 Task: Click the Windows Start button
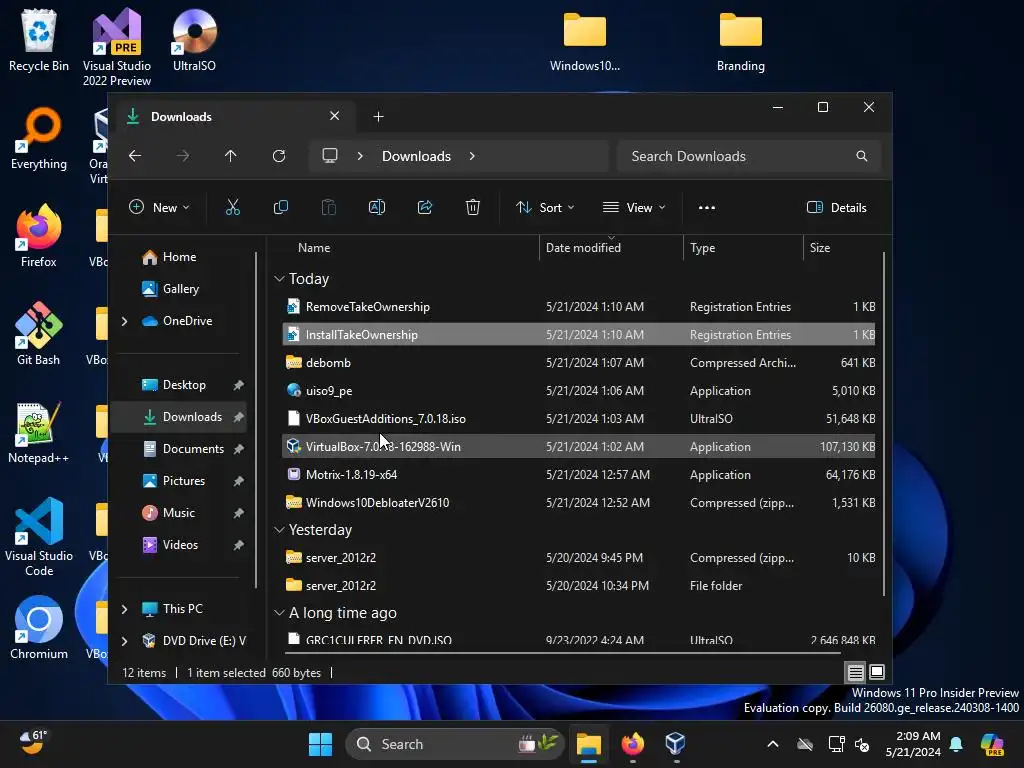320,744
